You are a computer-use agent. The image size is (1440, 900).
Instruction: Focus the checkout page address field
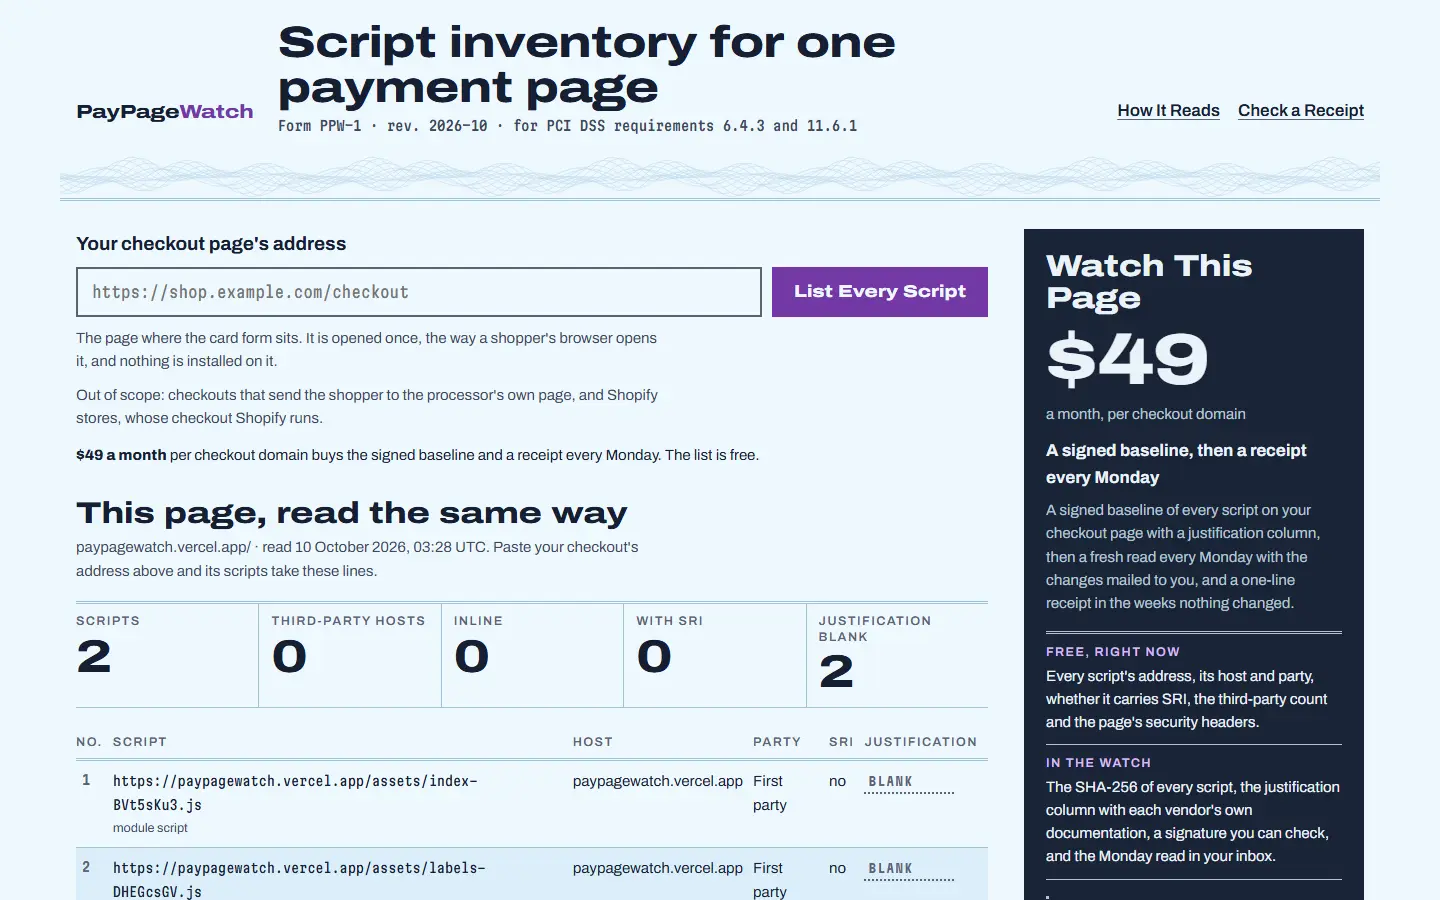click(x=419, y=292)
